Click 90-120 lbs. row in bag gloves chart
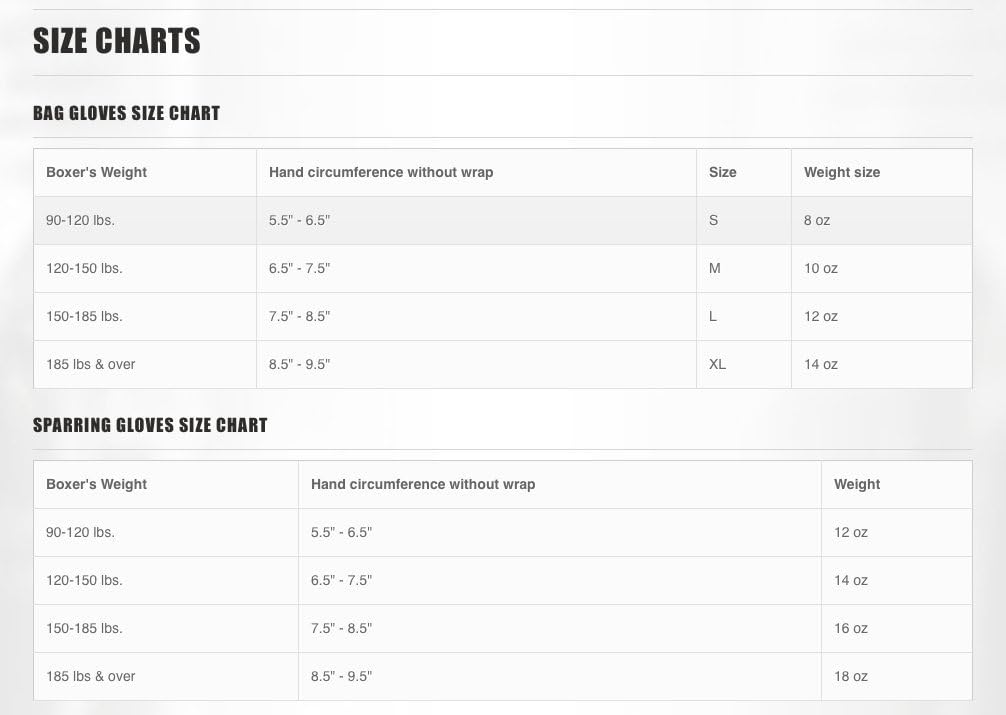Viewport: 1006px width, 715px height. coord(80,220)
